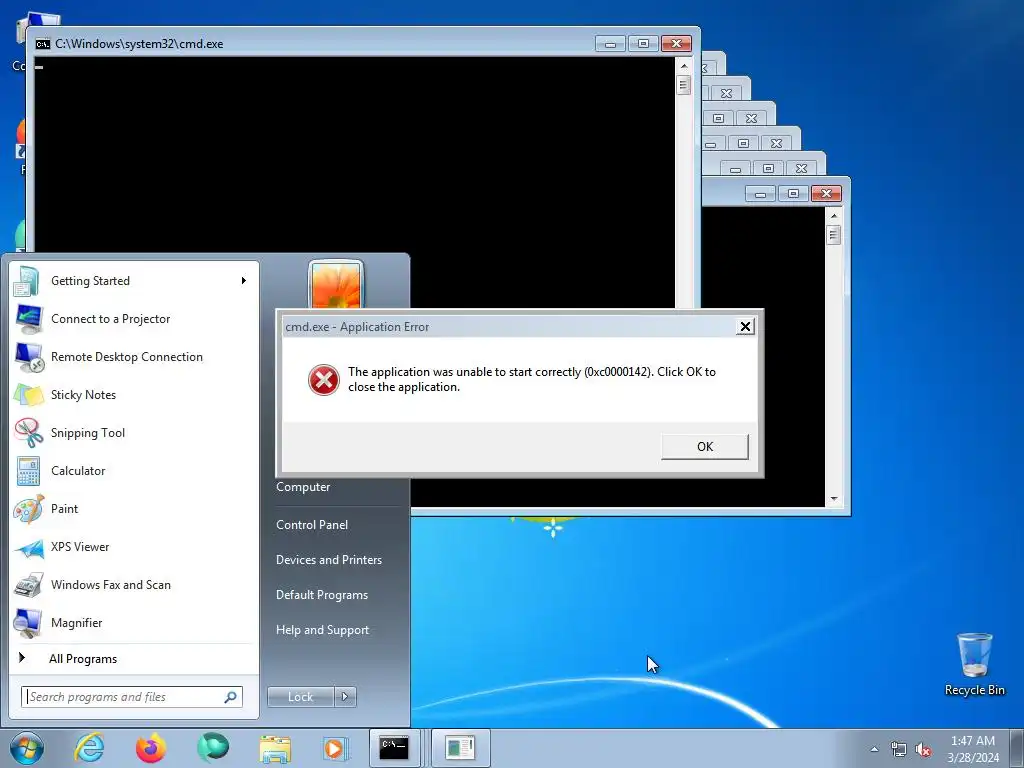
Task: Minimize the front cmd.exe window
Action: (x=611, y=44)
